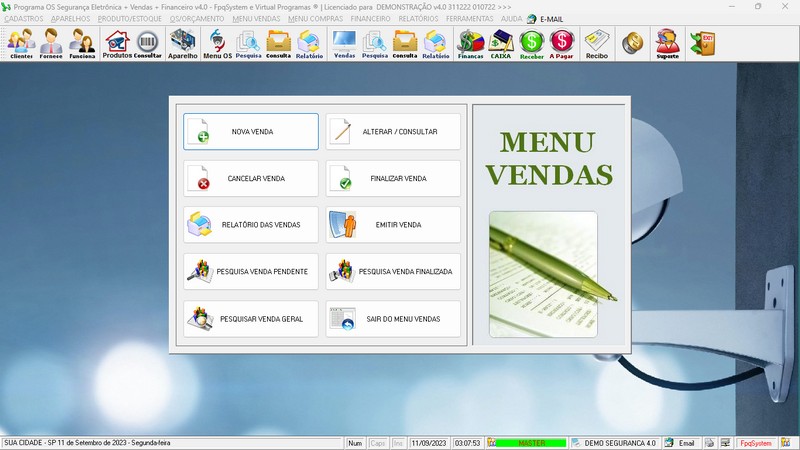The height and width of the screenshot is (450, 800).
Task: Open the Aparelho toolbar icon
Action: [183, 44]
